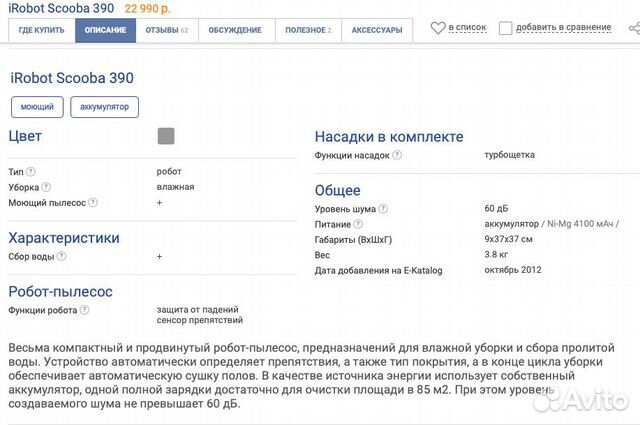Open help icon next to Функции насадок
Image resolution: width=640 pixels, height=425 pixels.
(x=397, y=155)
